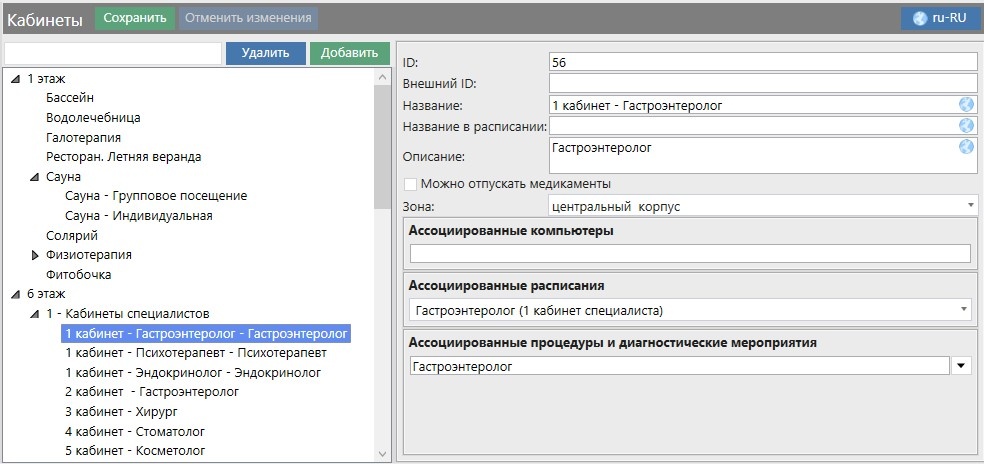Click globe icon in Описание field
The width and height of the screenshot is (984, 464).
pyautogui.click(x=966, y=147)
